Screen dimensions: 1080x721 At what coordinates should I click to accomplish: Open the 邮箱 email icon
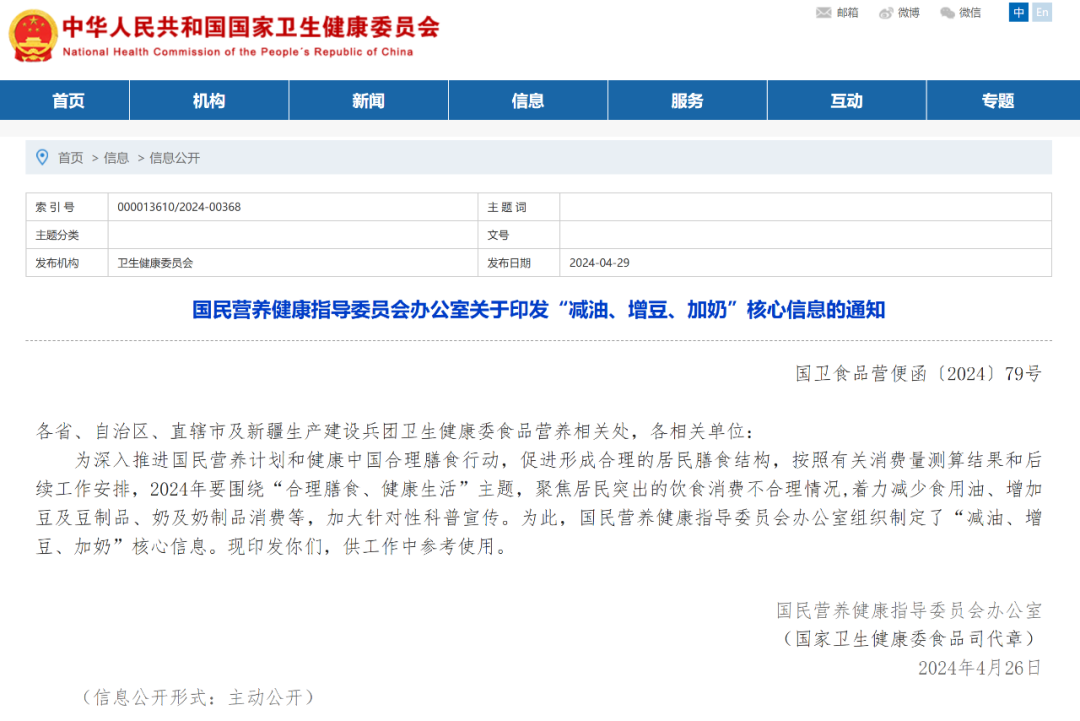tap(834, 12)
